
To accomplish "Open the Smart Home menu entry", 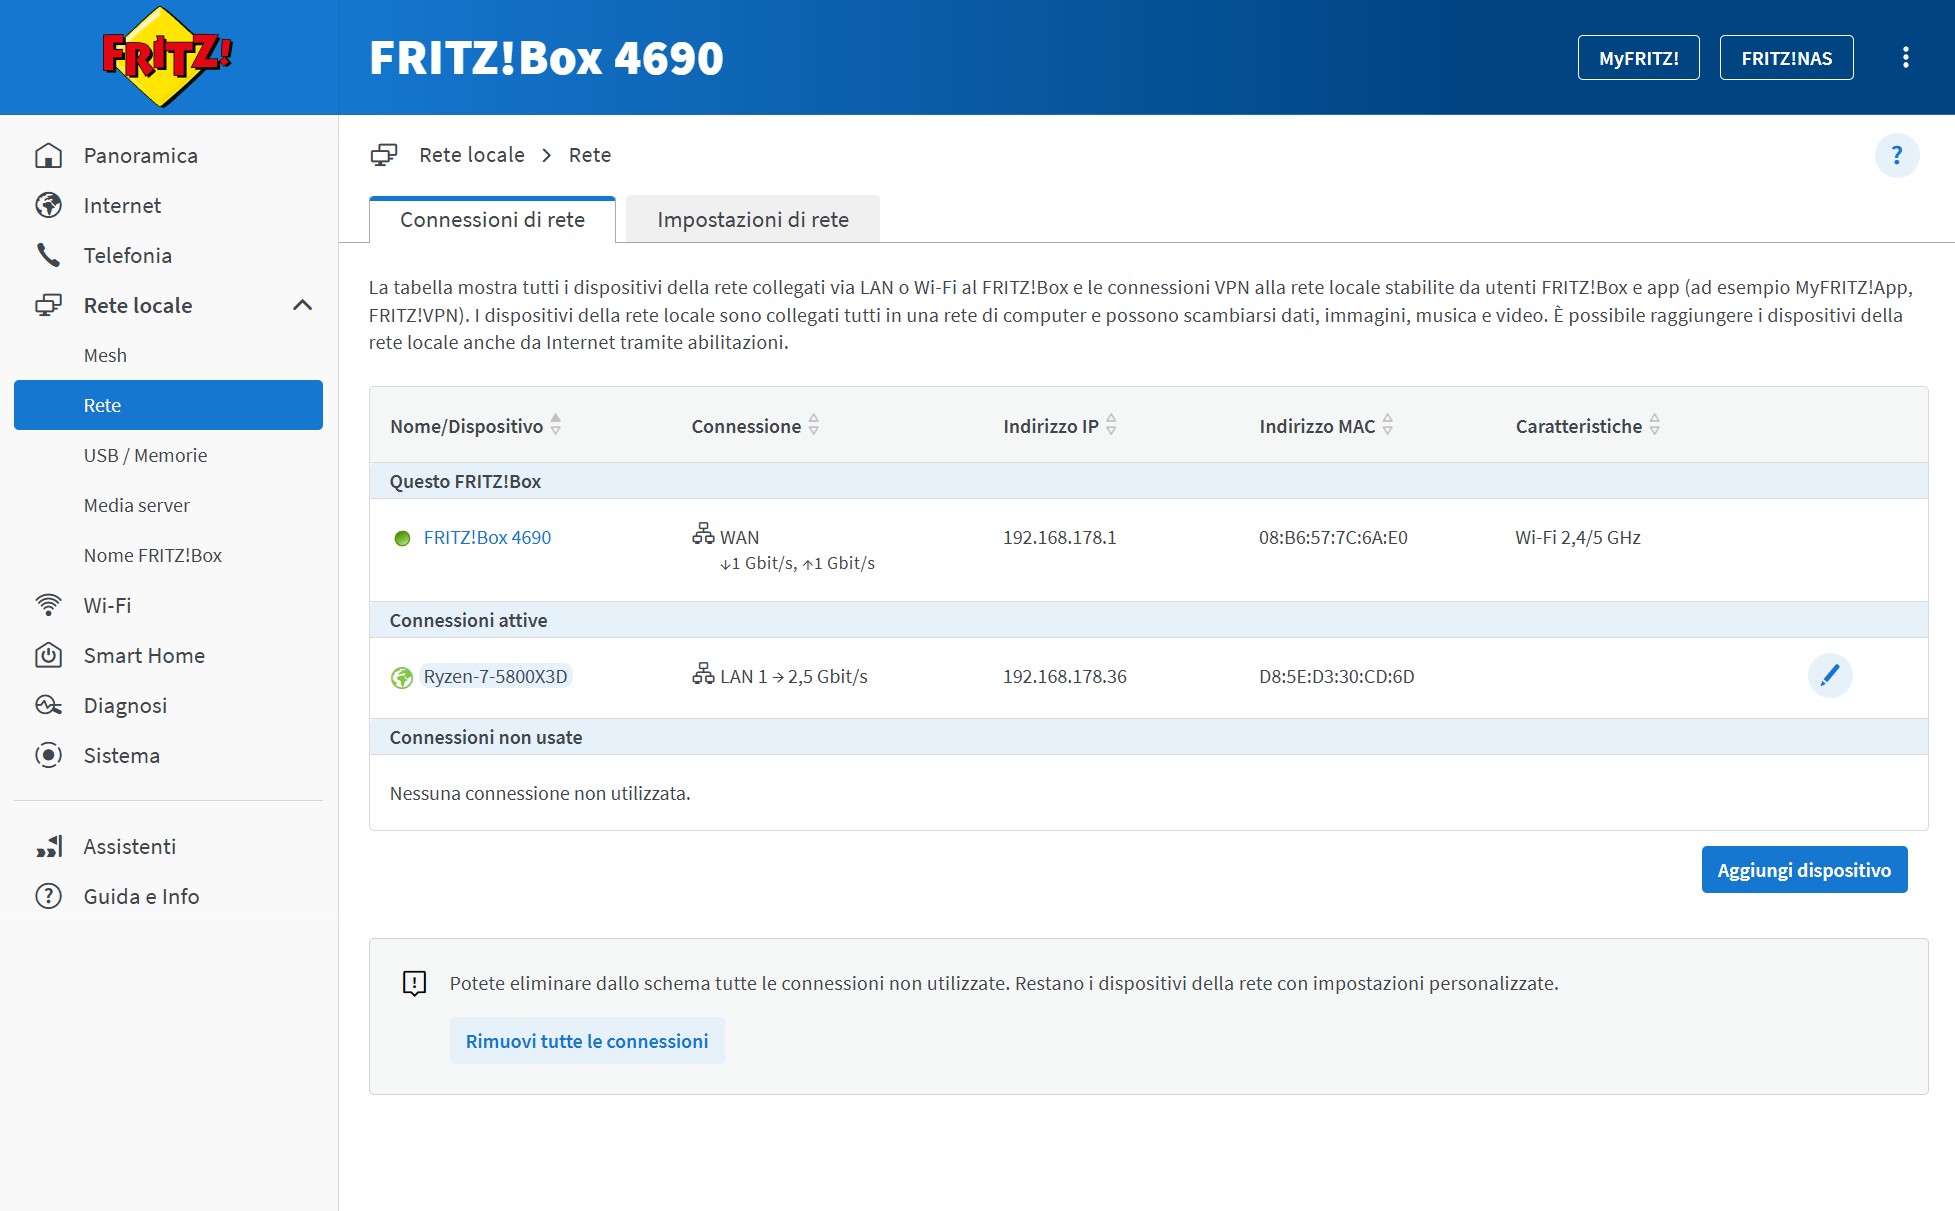I will pos(168,655).
